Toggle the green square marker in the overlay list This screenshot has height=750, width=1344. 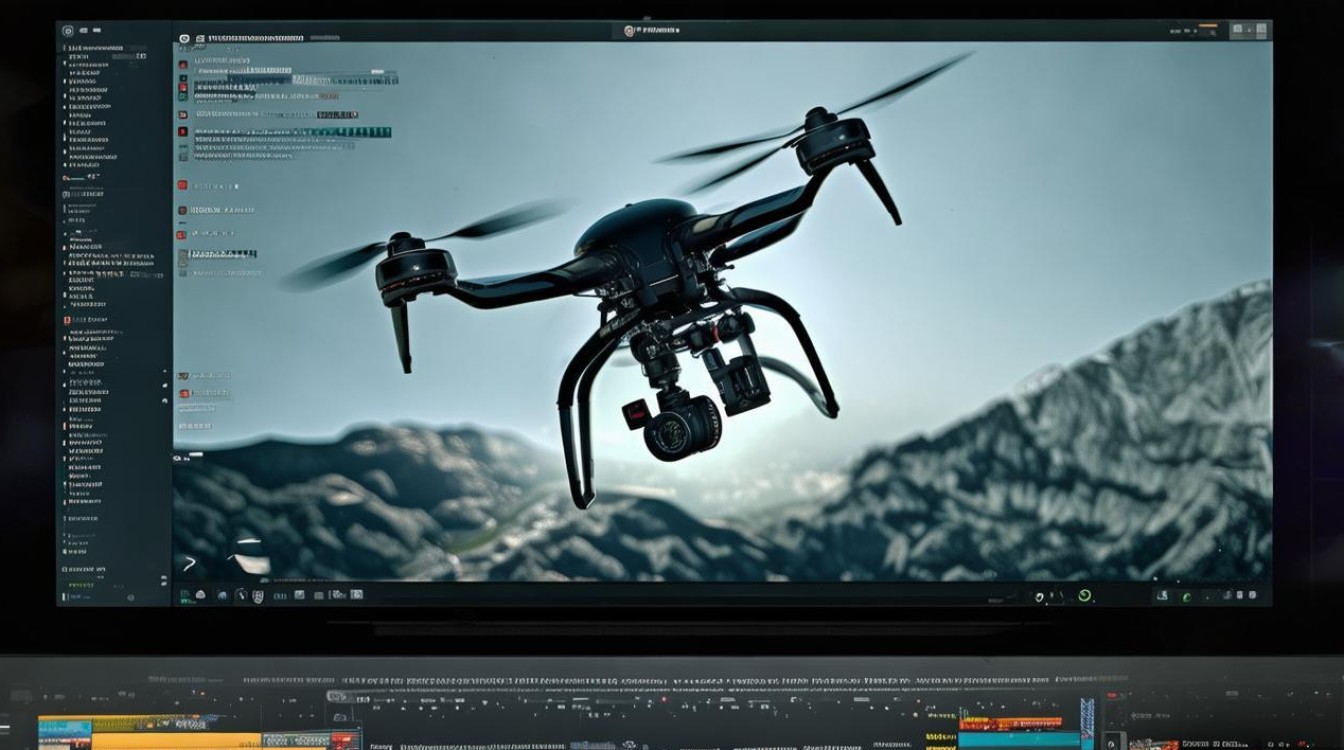pos(183,97)
